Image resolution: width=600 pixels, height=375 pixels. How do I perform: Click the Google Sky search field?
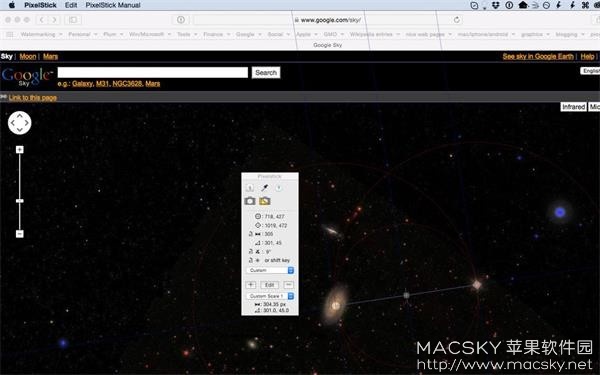point(153,73)
